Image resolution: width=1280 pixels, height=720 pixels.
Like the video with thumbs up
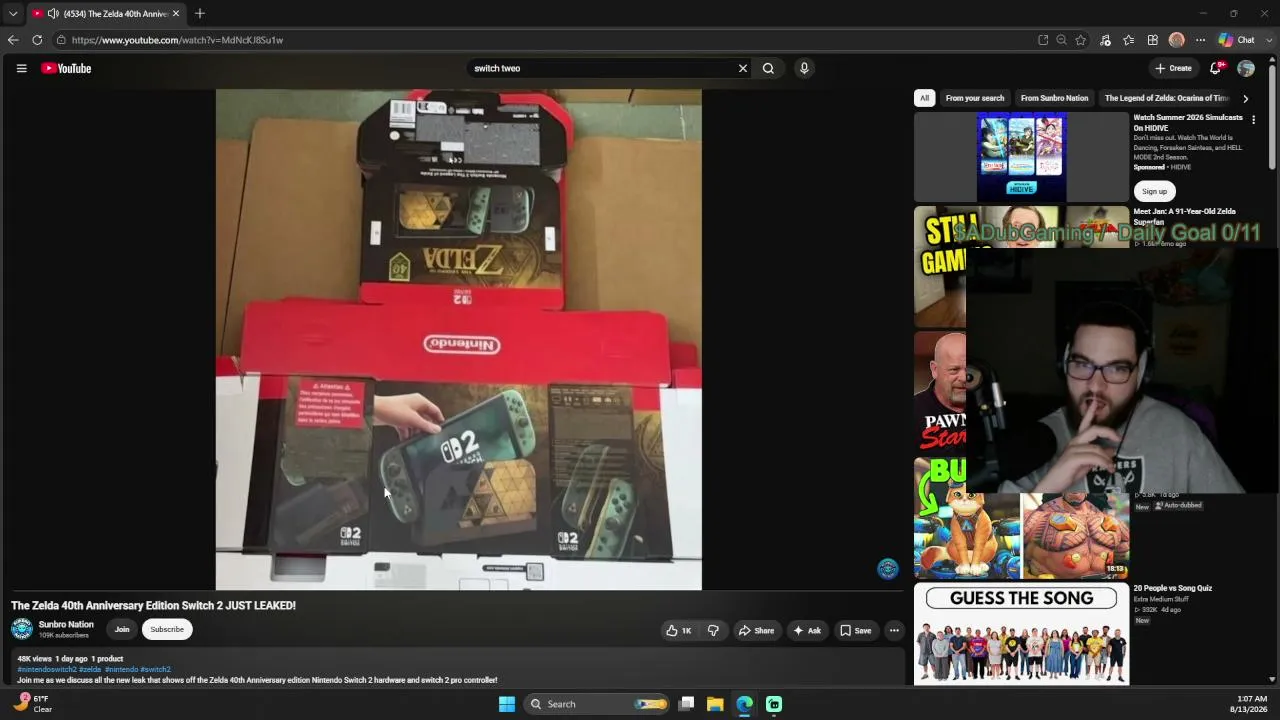coord(679,630)
